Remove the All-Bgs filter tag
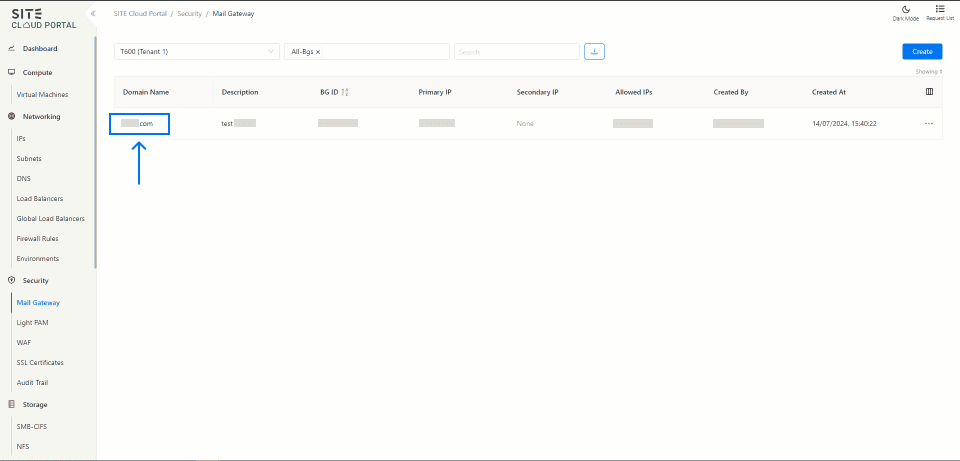 [318, 51]
